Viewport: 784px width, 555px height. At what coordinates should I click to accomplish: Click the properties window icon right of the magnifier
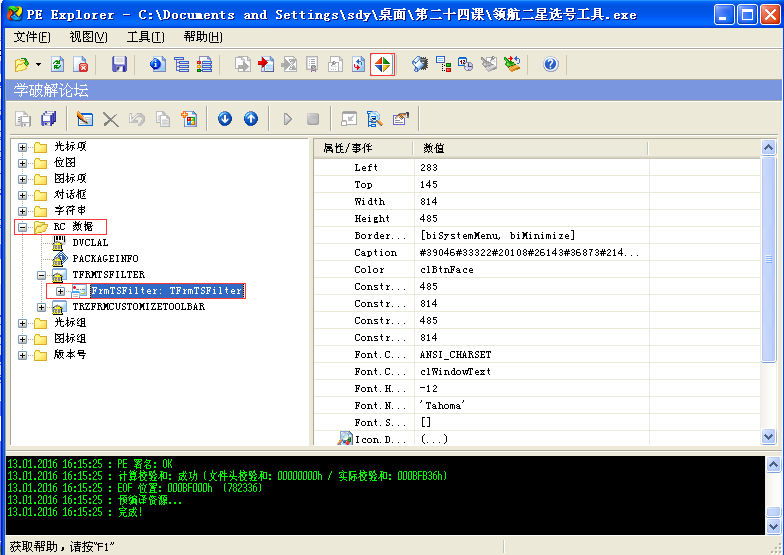point(400,119)
